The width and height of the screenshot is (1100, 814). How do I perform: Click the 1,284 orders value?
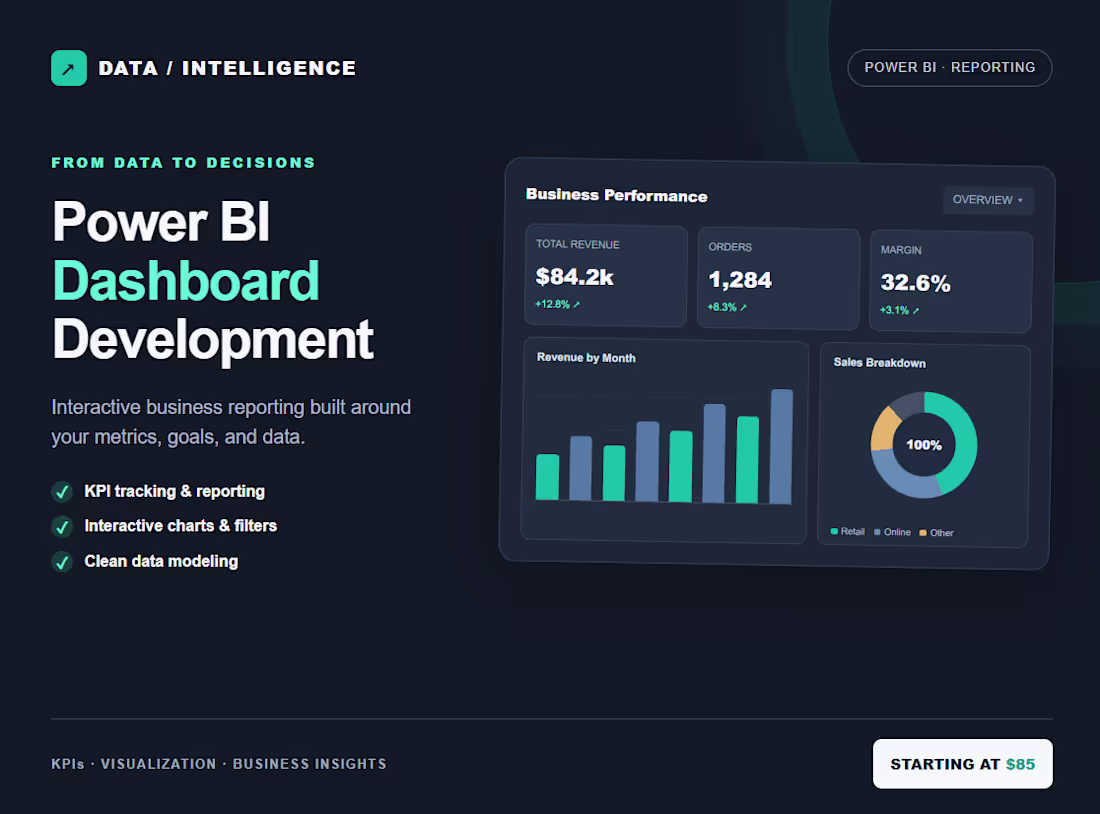pos(740,280)
